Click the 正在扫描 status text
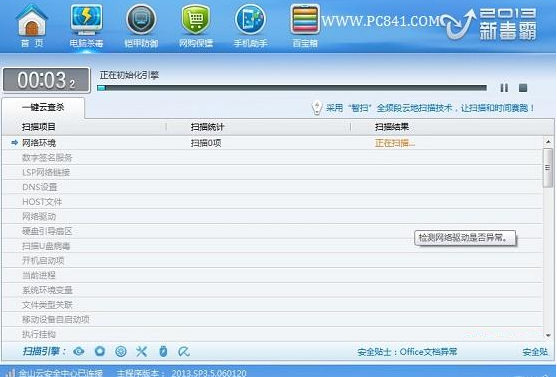 395,143
